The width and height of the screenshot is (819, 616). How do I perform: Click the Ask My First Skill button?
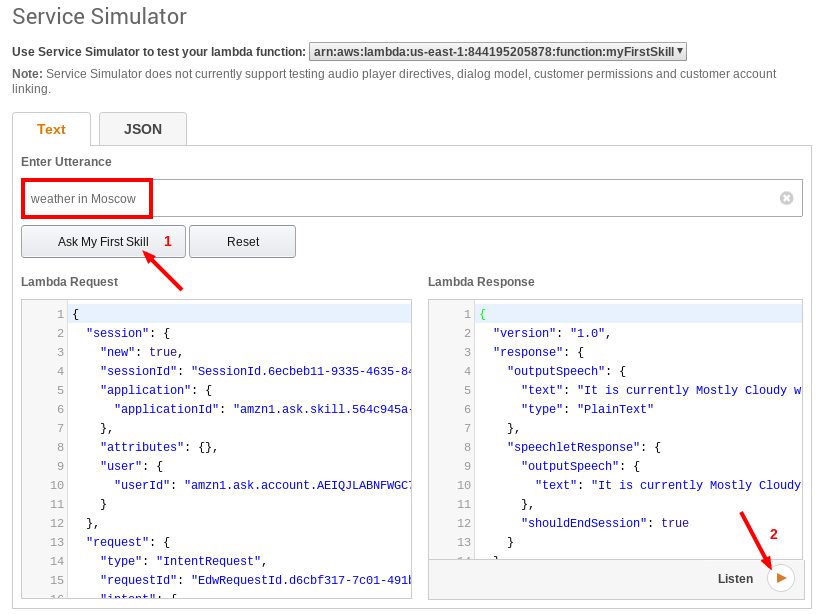103,241
